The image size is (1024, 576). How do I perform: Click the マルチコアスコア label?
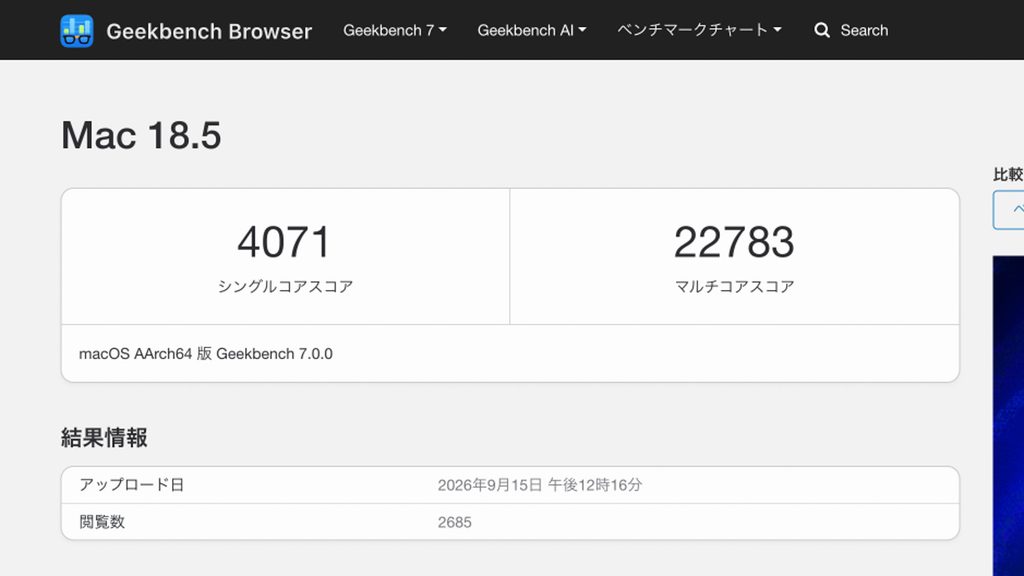pos(734,286)
